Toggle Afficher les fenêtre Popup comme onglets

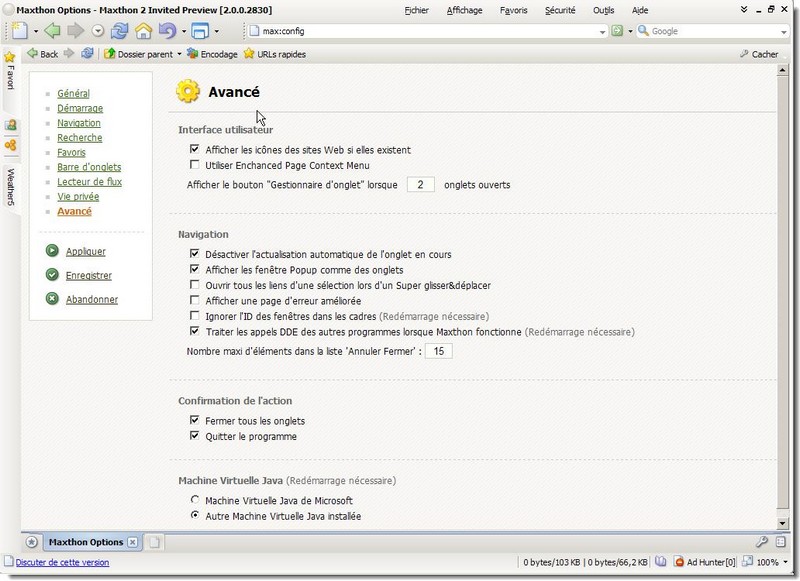tap(194, 269)
